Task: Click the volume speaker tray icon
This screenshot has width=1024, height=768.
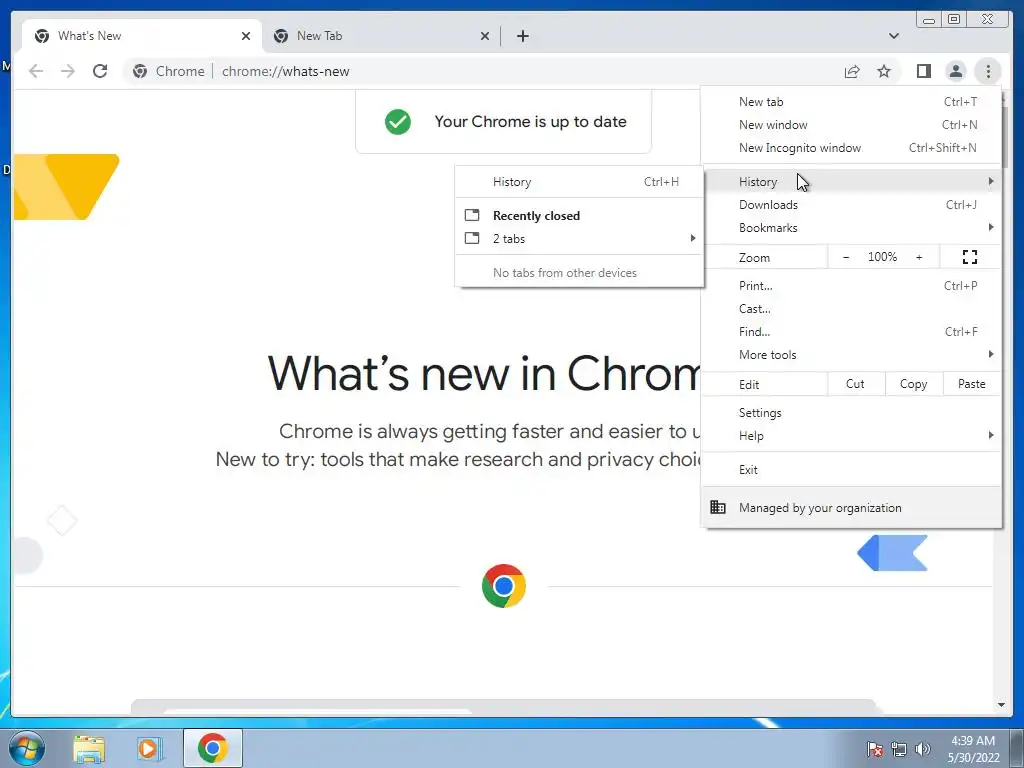Action: tap(923, 749)
